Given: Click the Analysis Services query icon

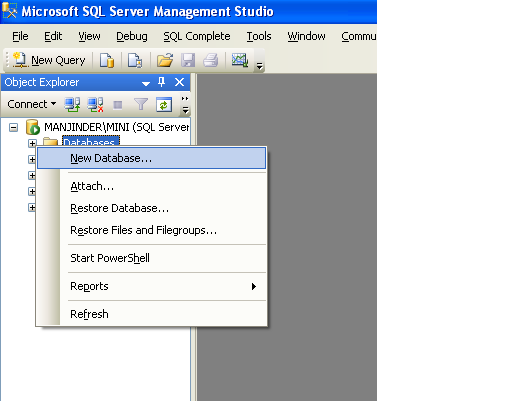Looking at the screenshot, I should 135,60.
